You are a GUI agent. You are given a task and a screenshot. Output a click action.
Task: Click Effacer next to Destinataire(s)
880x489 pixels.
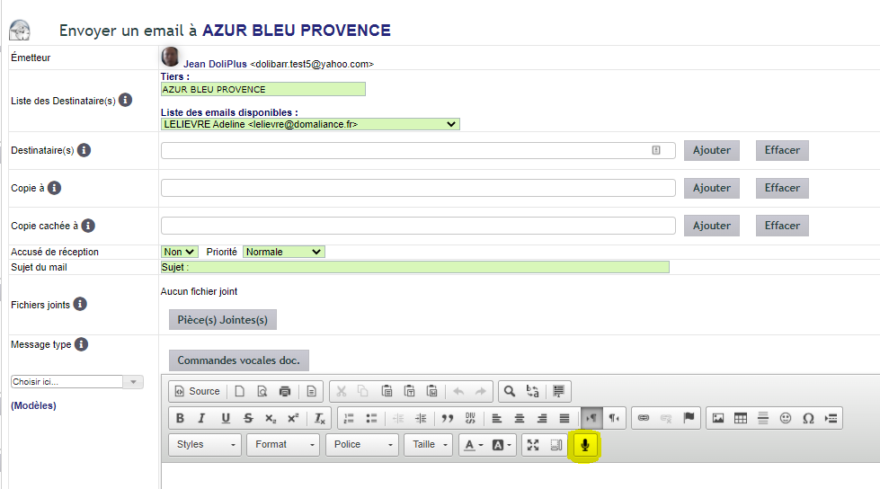[x=782, y=150]
